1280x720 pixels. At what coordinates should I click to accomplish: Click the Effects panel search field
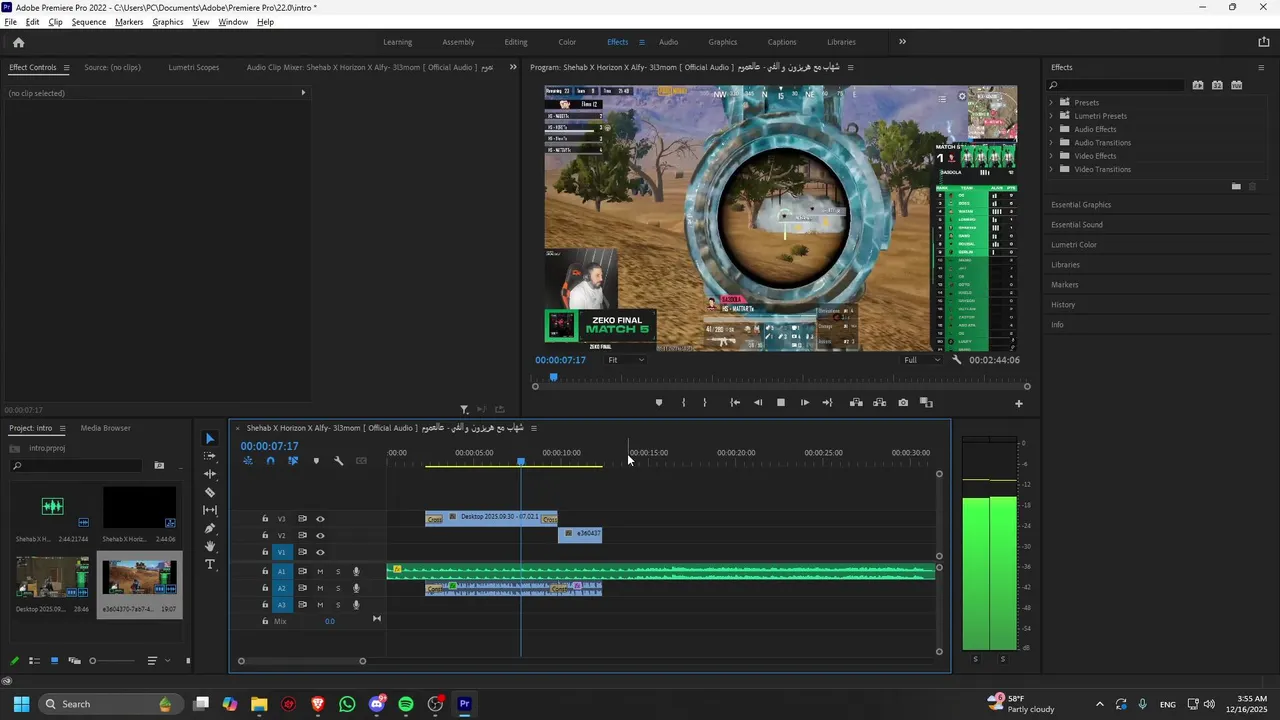click(1114, 85)
